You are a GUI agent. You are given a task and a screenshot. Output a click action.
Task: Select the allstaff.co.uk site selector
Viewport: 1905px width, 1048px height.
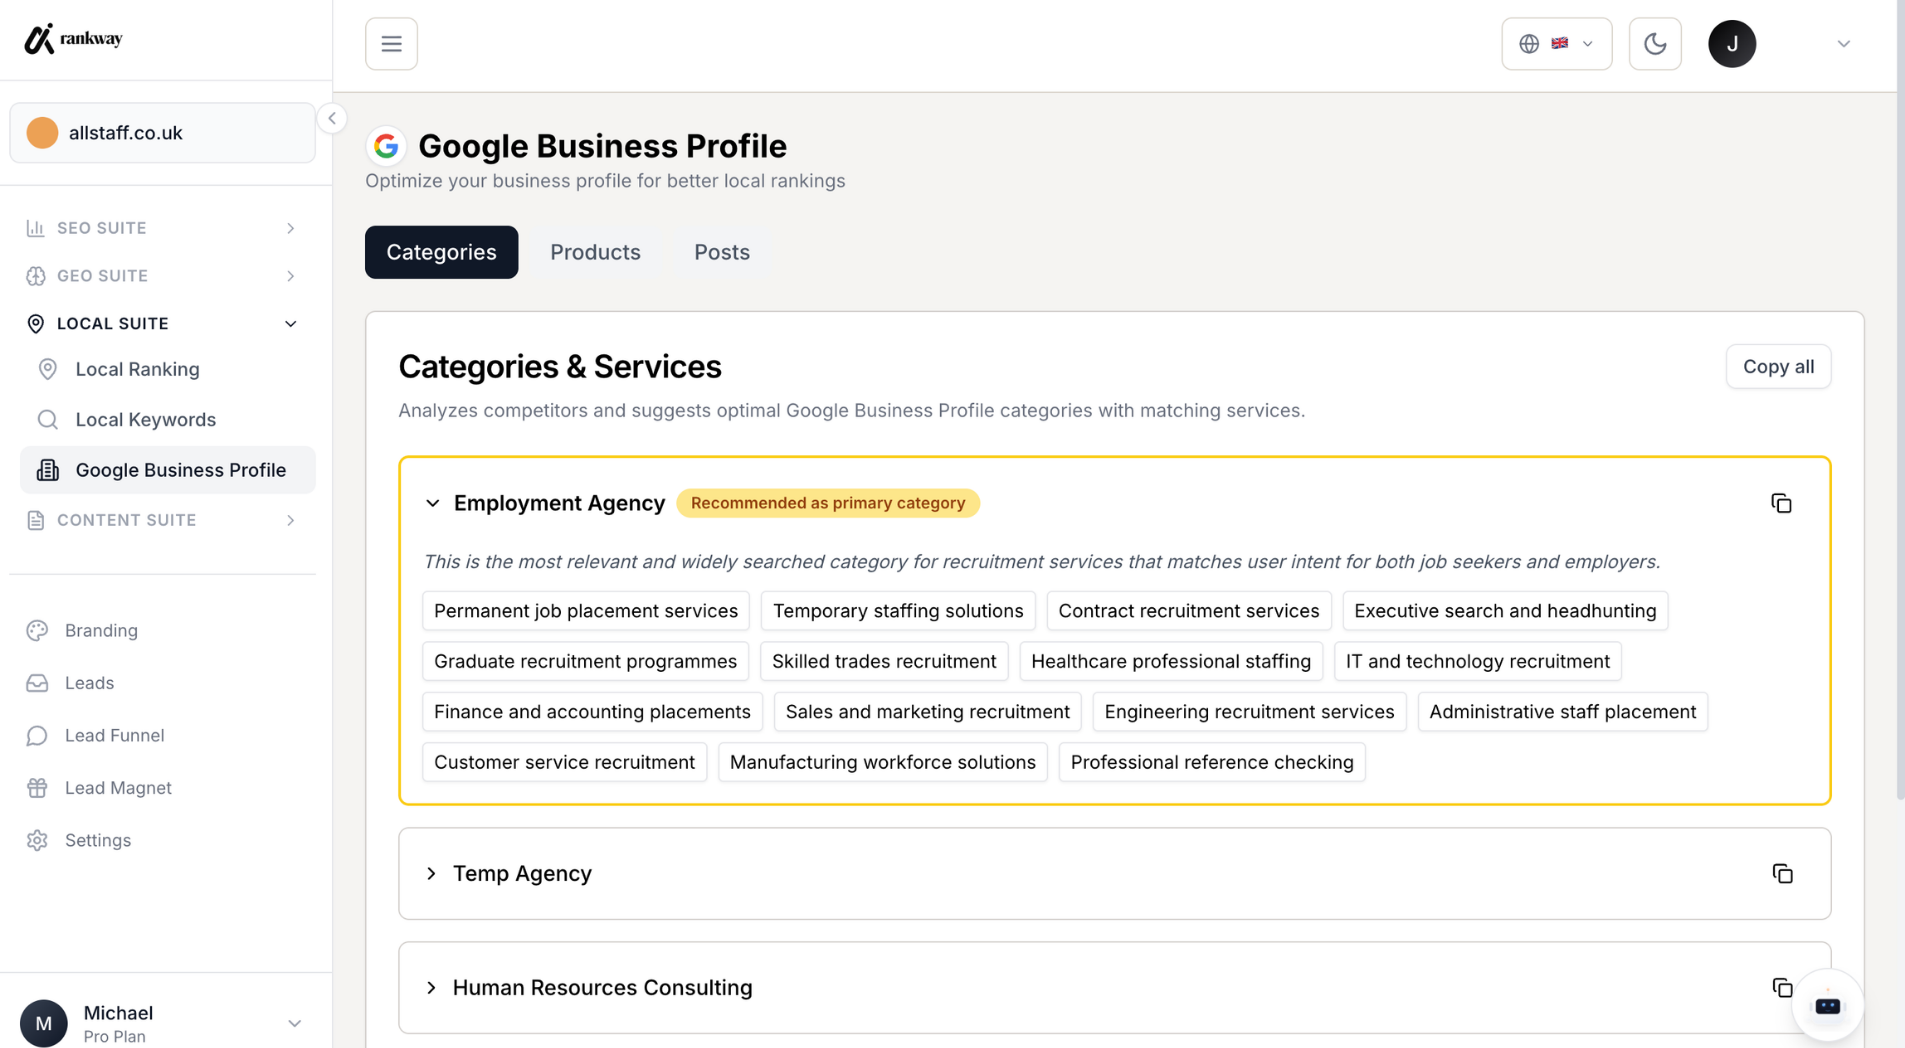(x=162, y=133)
